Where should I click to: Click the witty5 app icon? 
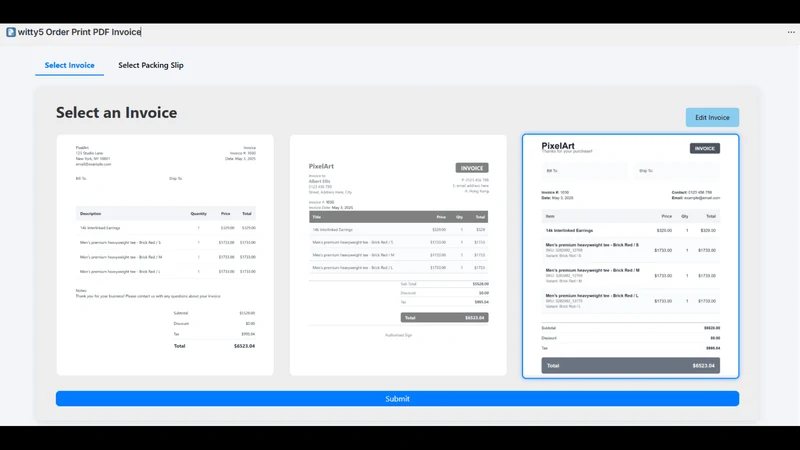tap(11, 32)
